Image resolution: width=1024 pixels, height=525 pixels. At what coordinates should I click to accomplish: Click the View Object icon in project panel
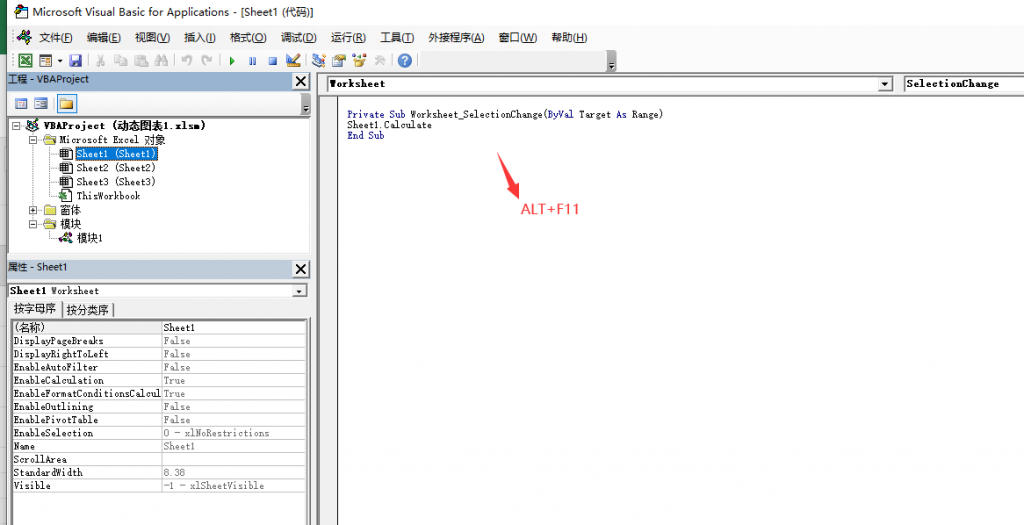(x=41, y=103)
